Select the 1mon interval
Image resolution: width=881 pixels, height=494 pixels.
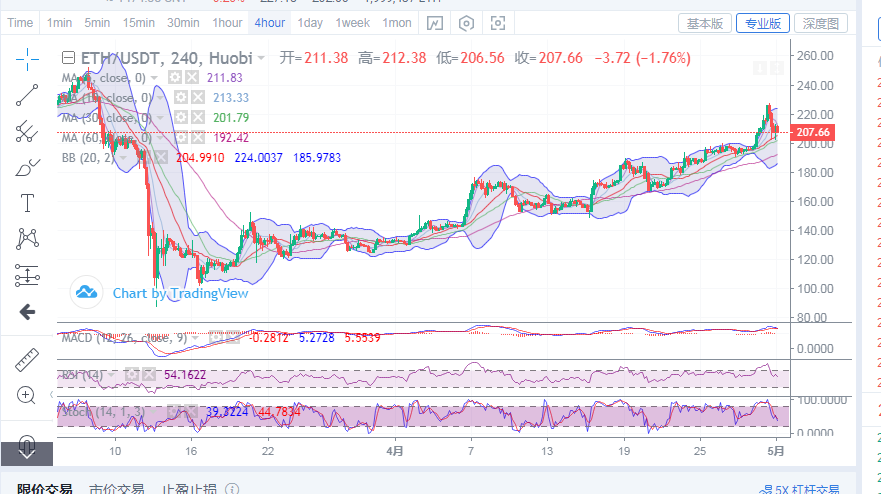397,23
